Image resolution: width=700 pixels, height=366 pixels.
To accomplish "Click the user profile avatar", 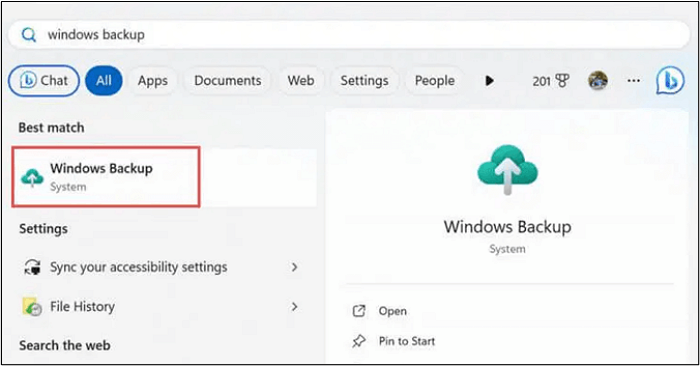I will (x=598, y=81).
